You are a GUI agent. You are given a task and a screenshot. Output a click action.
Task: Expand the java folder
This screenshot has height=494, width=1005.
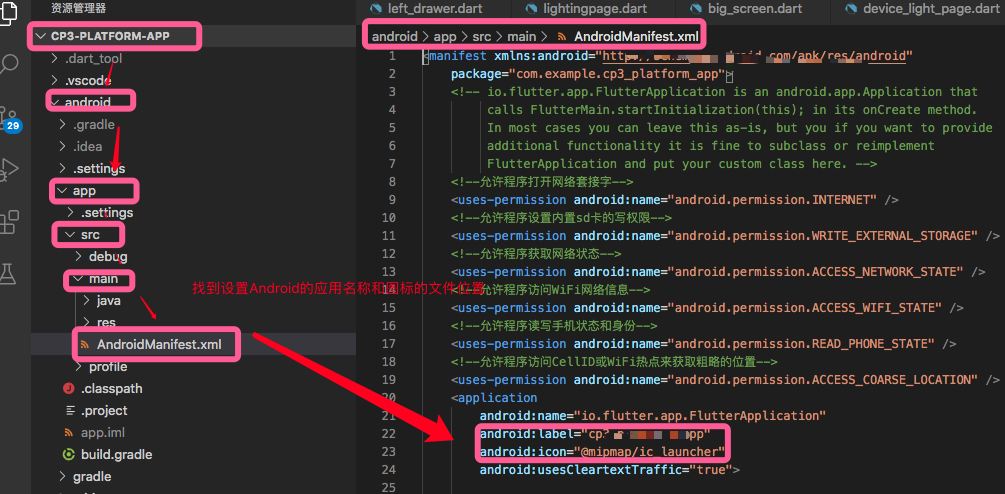tap(108, 301)
